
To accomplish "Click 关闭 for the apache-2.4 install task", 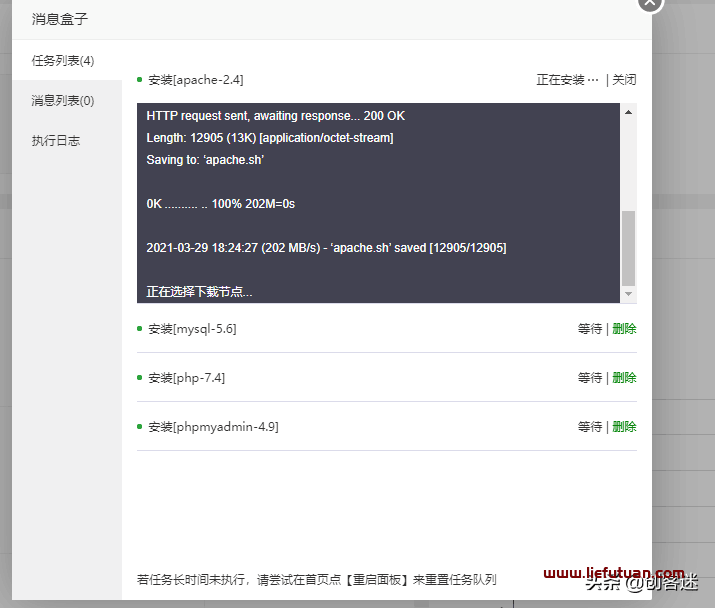I will point(624,80).
